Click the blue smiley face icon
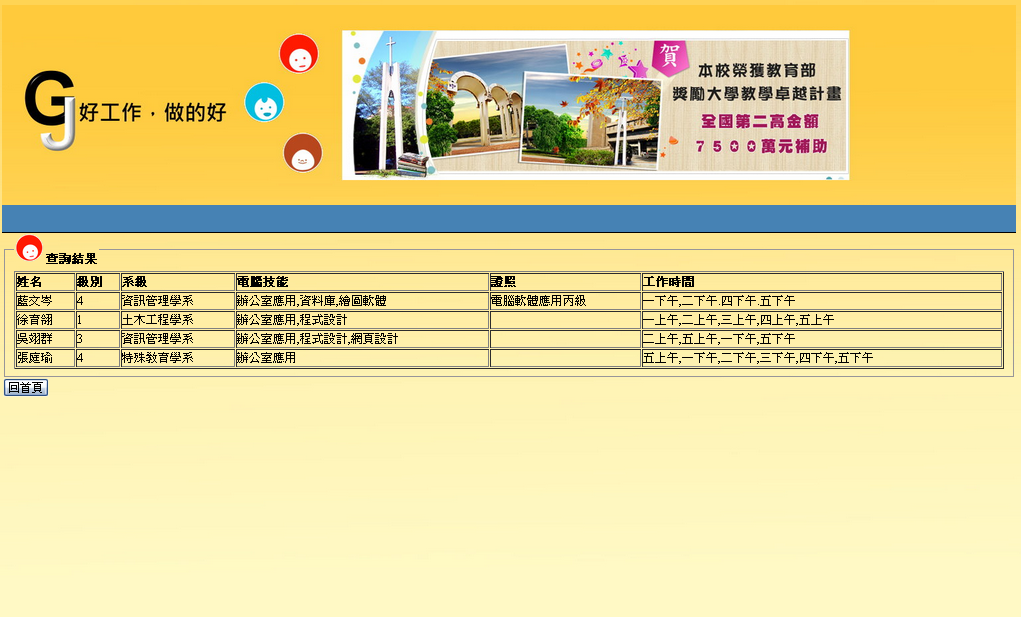 [x=264, y=102]
